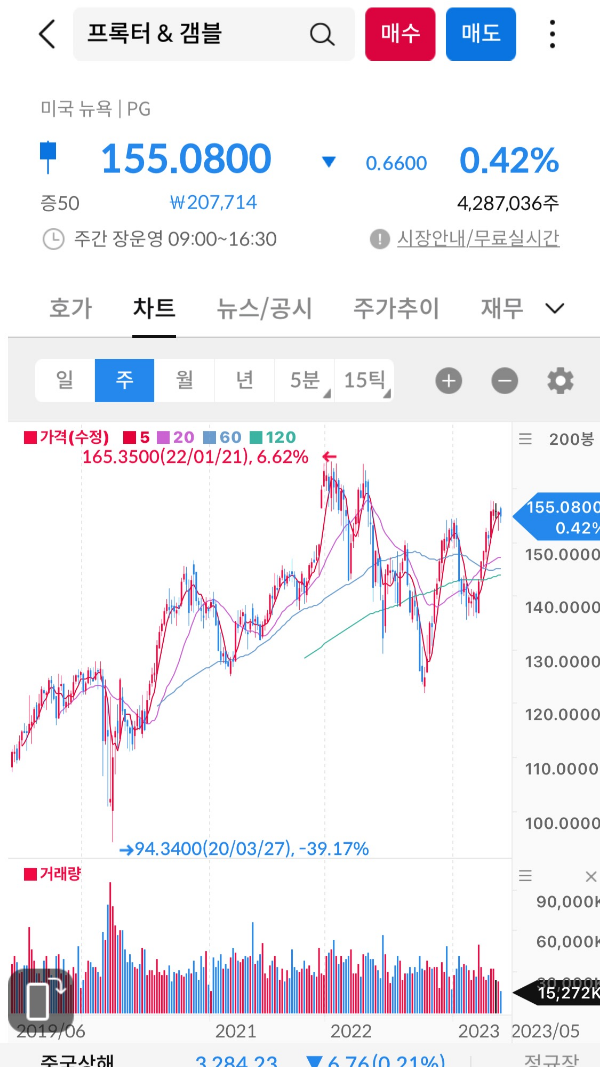Switch to the 호가 tab
The height and width of the screenshot is (1067, 600).
(70, 308)
